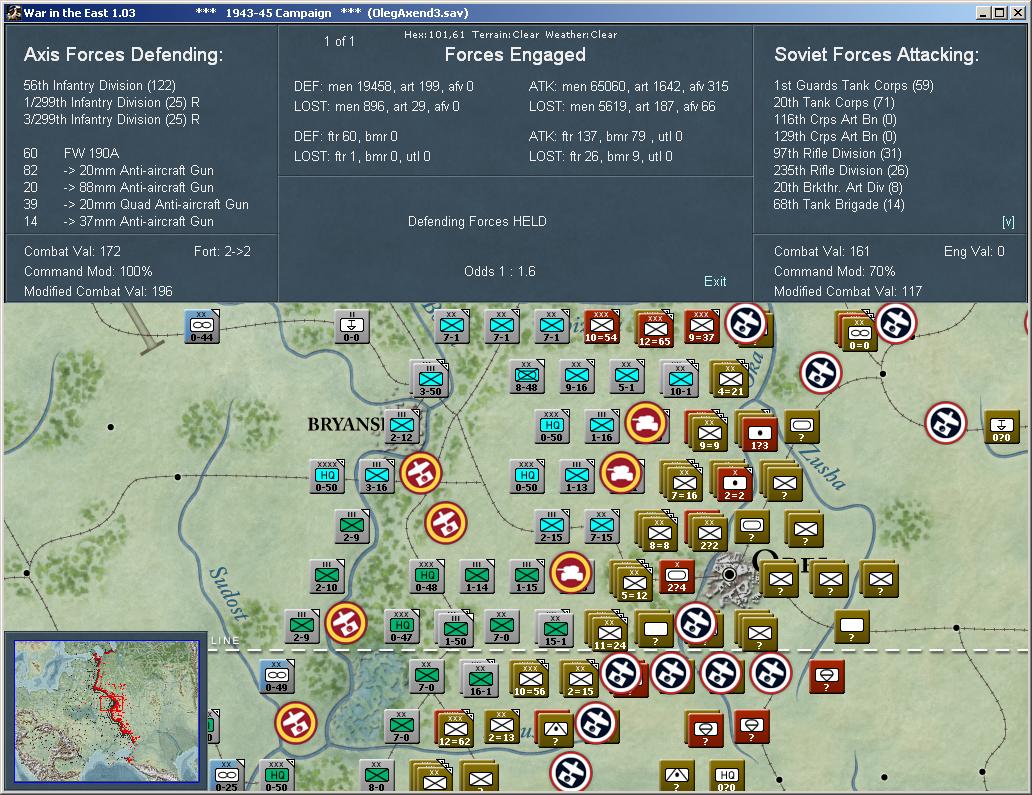Select the Soviet 10=54 unit counter

tap(601, 326)
